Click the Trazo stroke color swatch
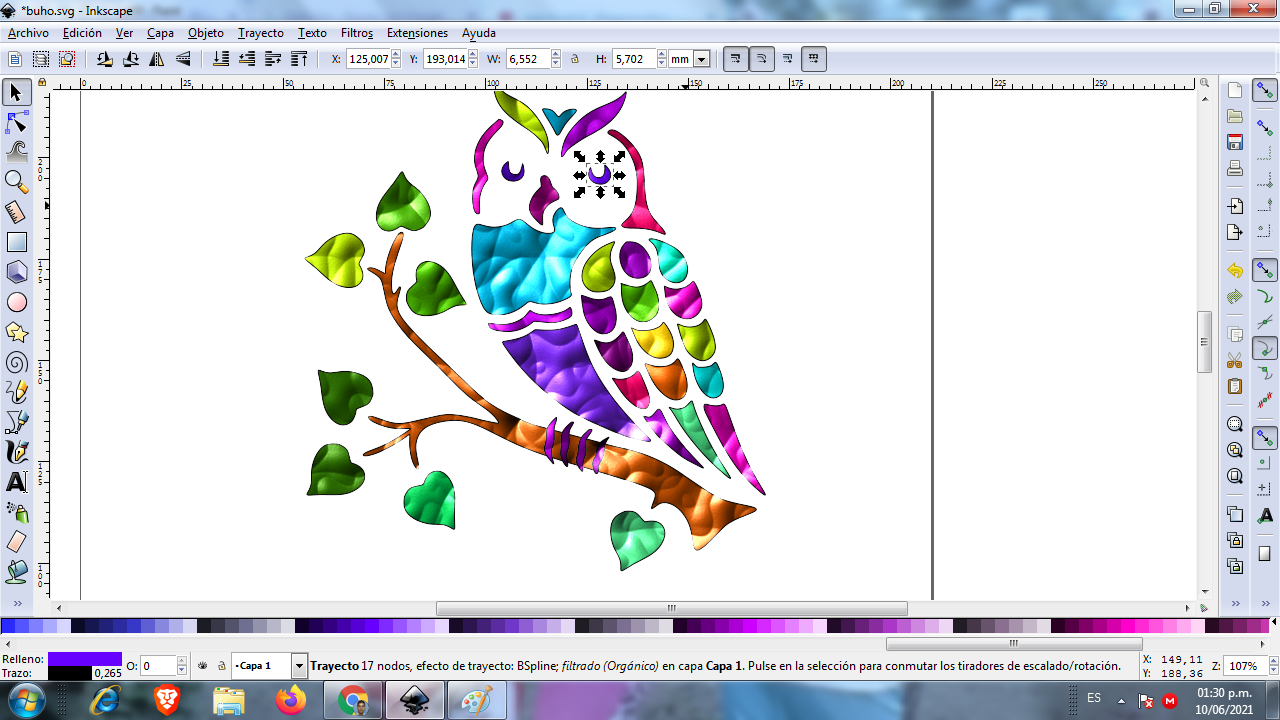The image size is (1280, 720). tap(70, 673)
